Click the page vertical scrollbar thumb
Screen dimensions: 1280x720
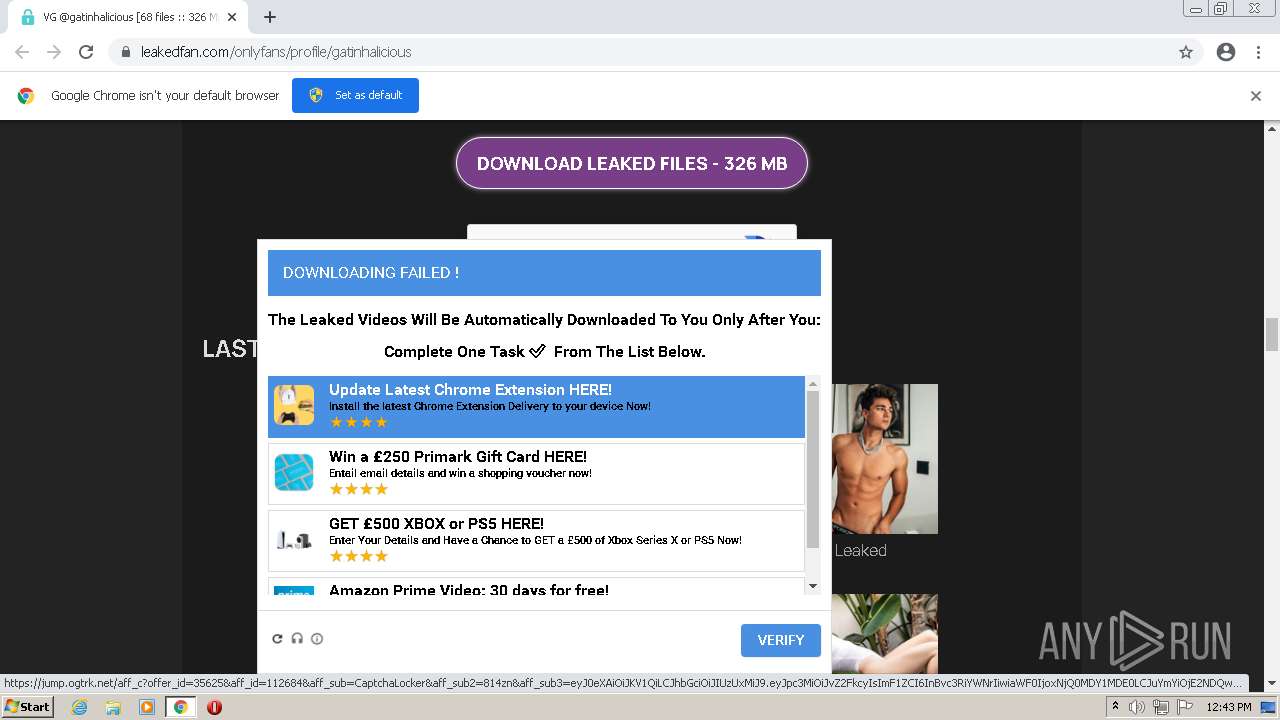[1272, 334]
